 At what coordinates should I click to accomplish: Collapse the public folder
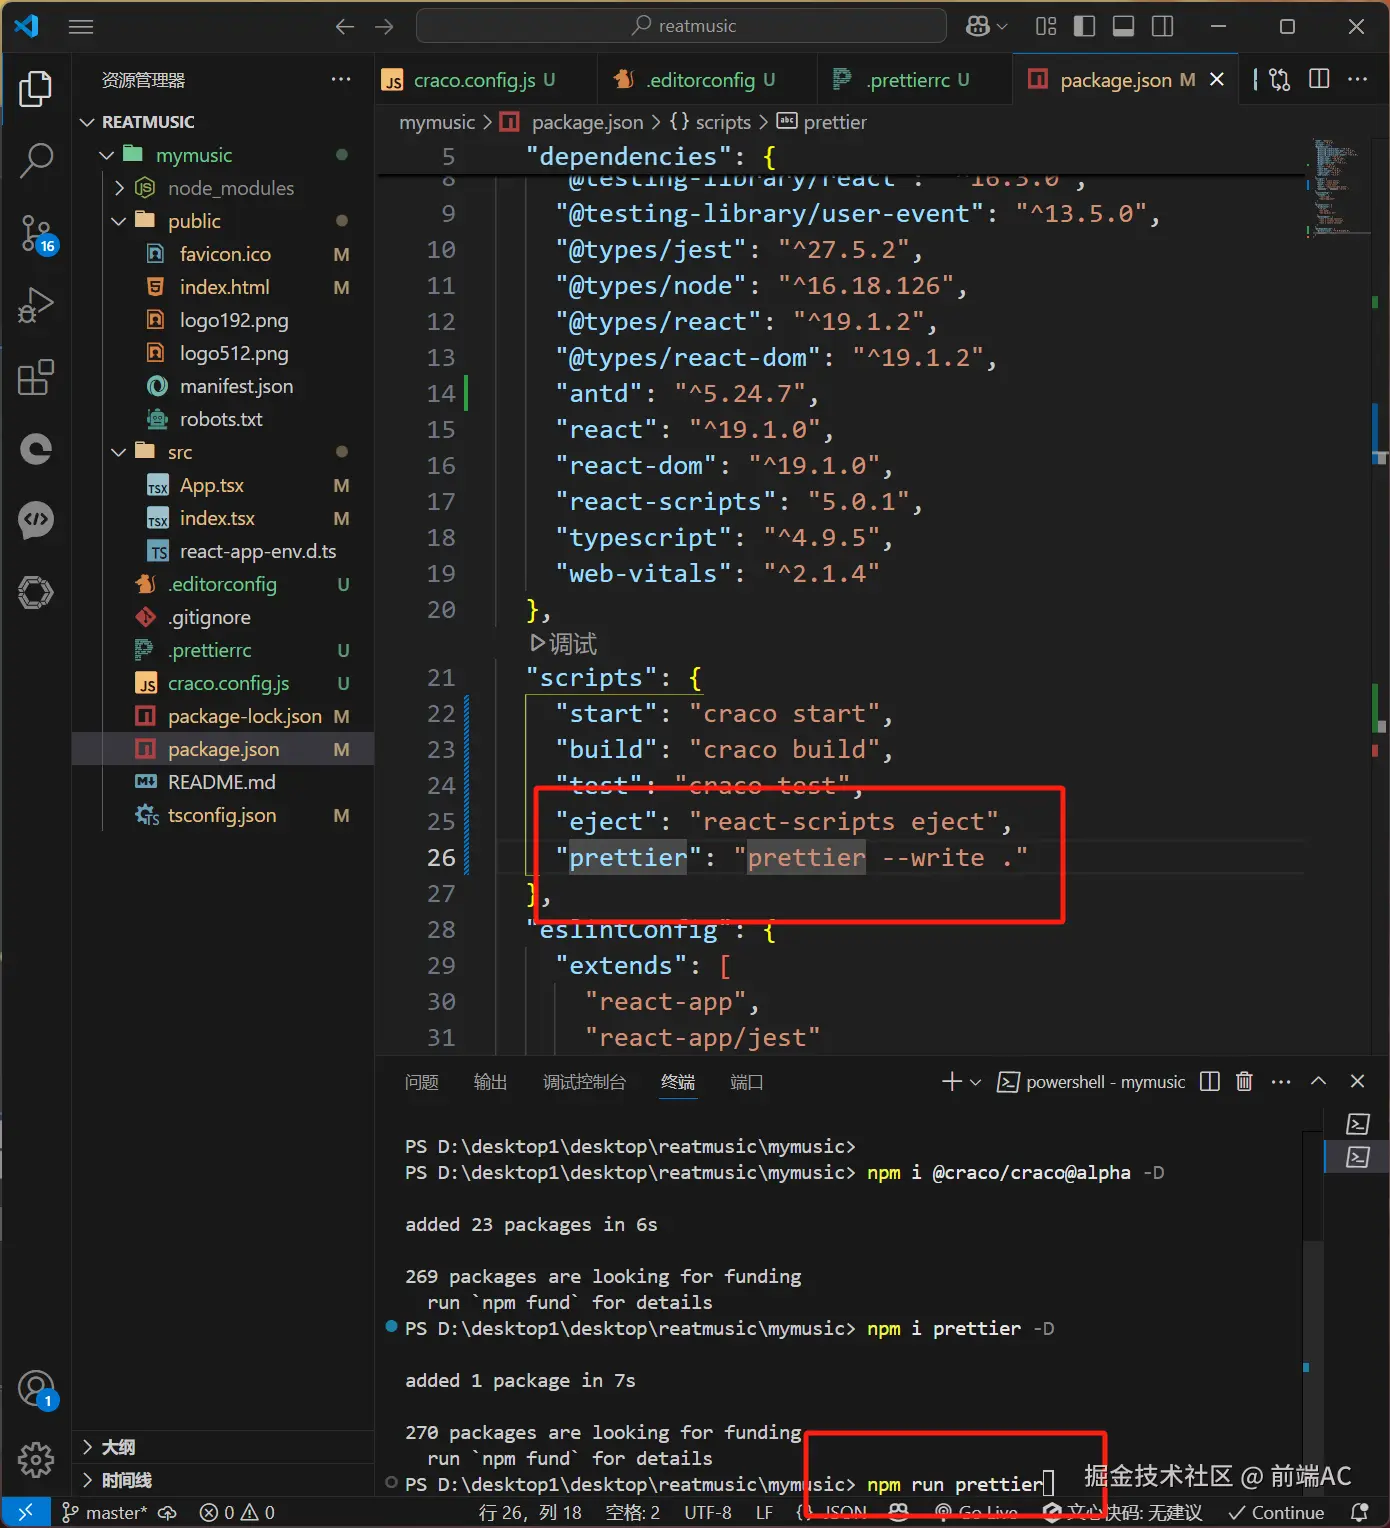(x=119, y=221)
